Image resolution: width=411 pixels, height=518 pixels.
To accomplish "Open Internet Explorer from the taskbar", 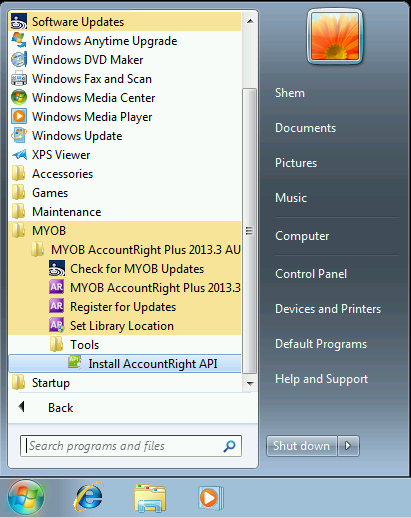I will pos(89,497).
